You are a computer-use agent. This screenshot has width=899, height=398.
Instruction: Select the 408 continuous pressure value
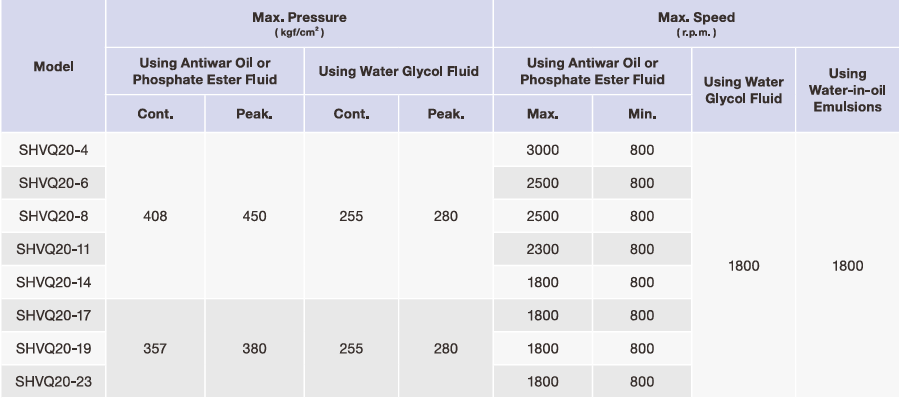pos(155,216)
